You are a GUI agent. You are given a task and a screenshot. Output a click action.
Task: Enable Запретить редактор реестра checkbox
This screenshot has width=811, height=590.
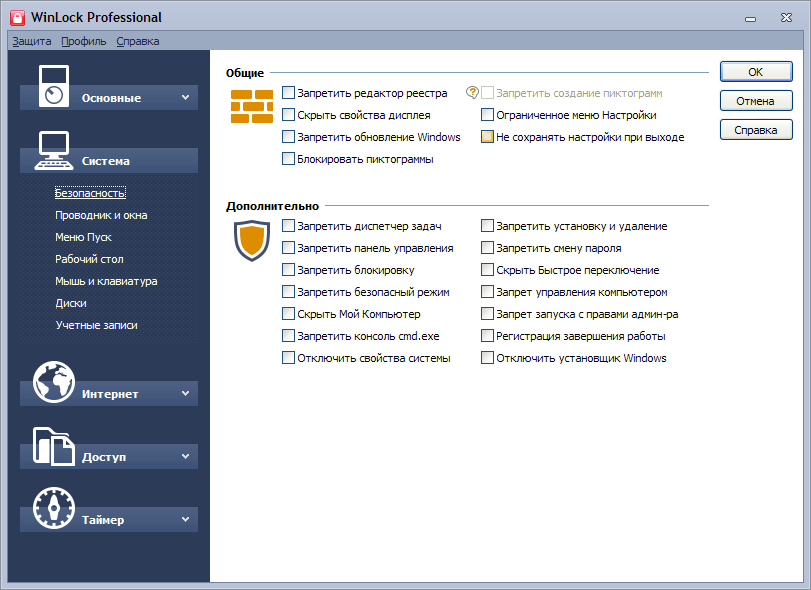pyautogui.click(x=289, y=93)
